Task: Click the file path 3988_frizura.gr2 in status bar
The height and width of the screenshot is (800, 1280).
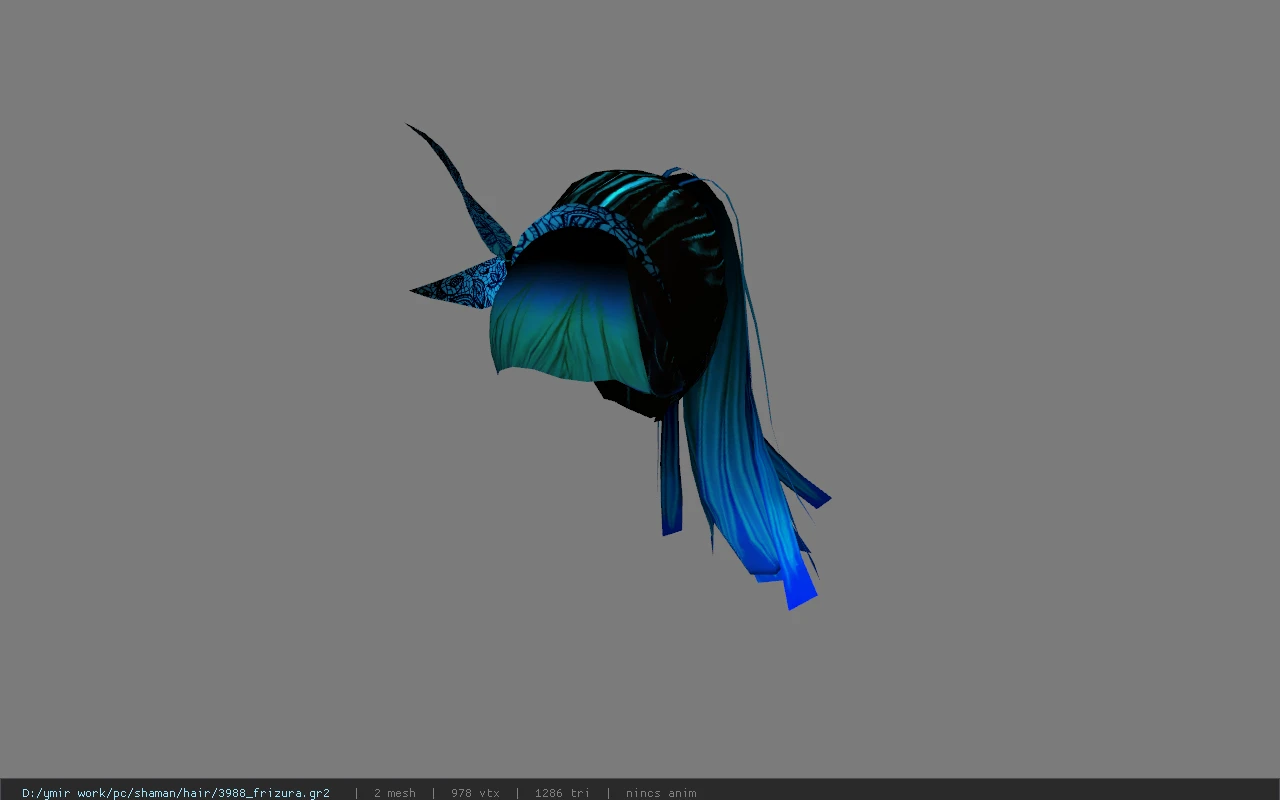Action: (x=176, y=793)
